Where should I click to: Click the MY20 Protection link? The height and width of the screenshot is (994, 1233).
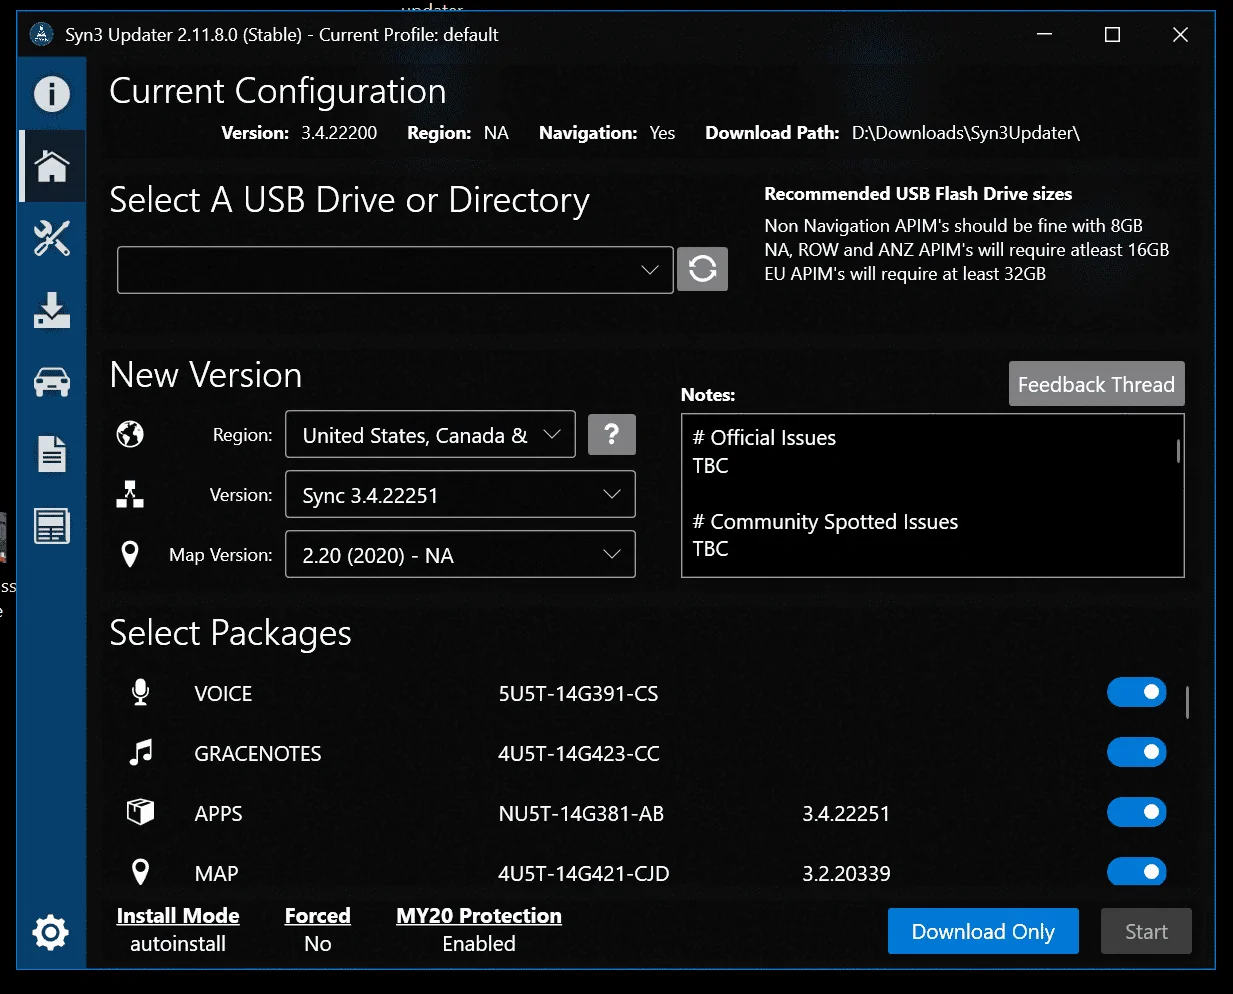pos(479,916)
